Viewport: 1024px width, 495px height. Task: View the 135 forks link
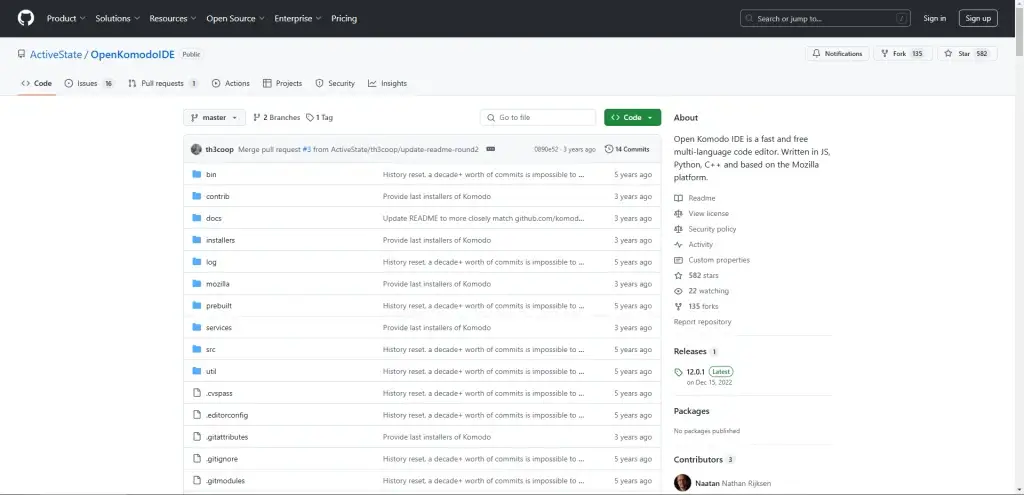(x=696, y=306)
